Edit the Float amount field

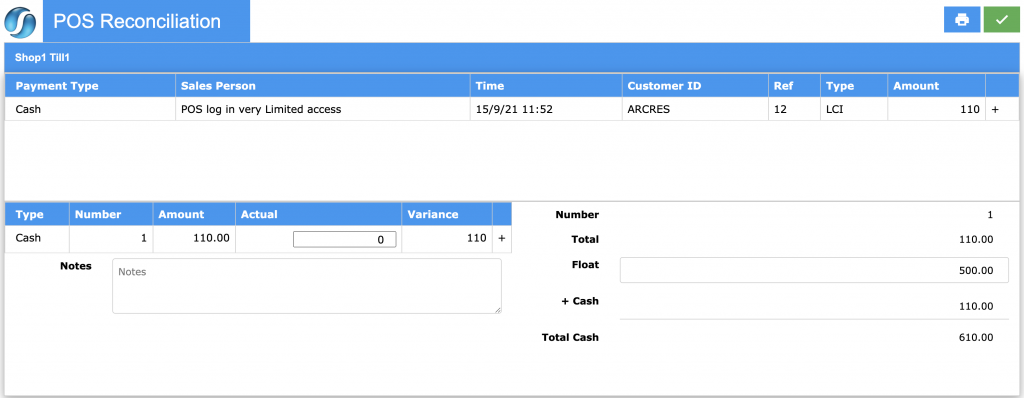pyautogui.click(x=814, y=270)
